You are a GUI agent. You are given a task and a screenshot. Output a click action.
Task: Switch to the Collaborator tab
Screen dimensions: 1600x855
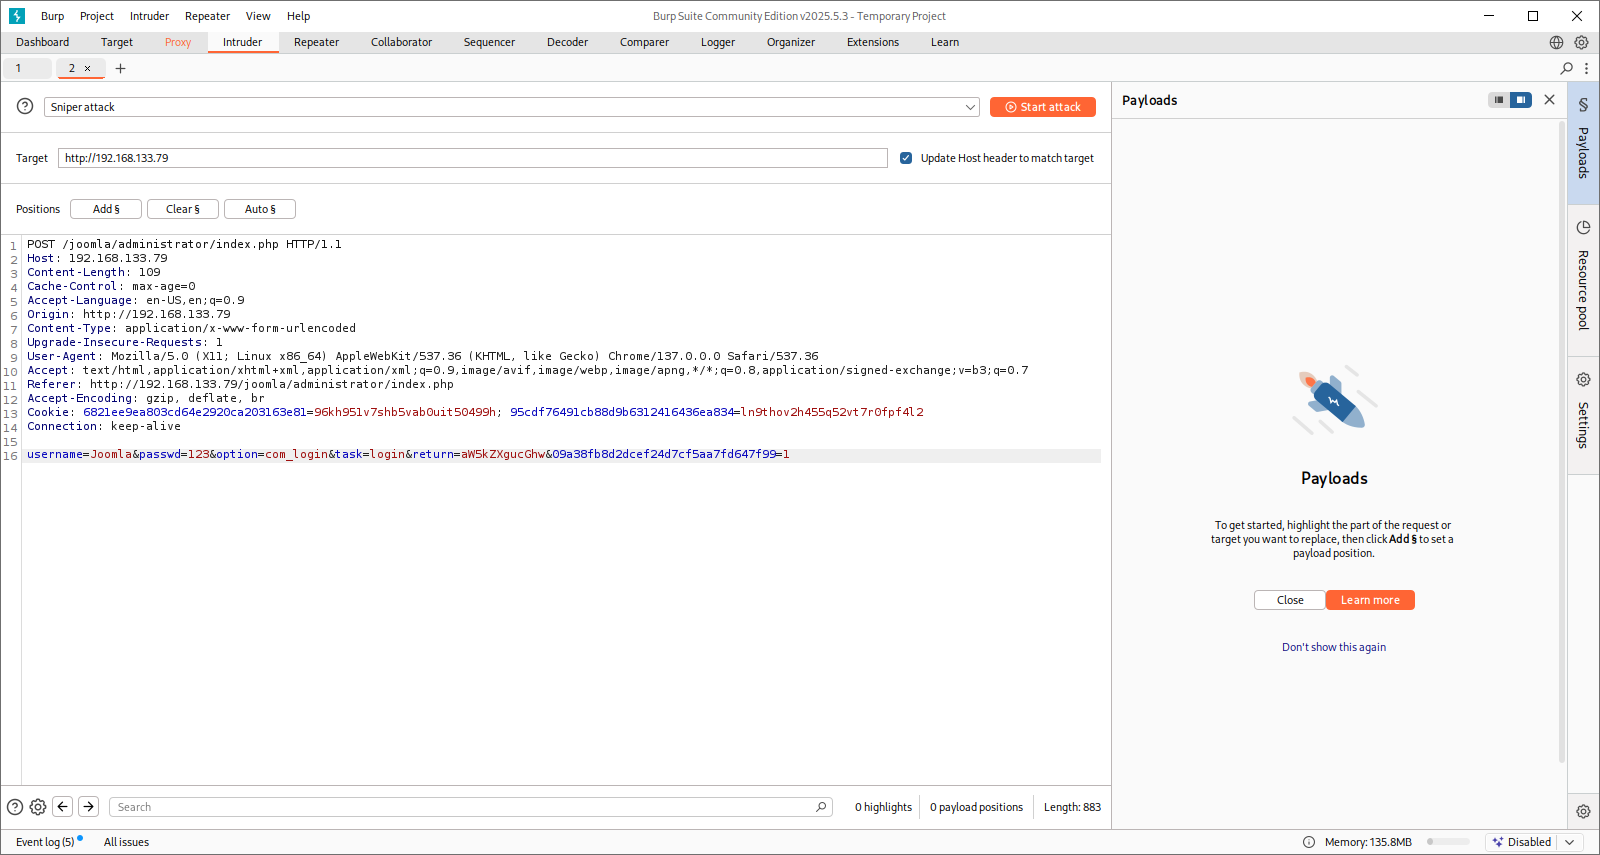pos(401,42)
